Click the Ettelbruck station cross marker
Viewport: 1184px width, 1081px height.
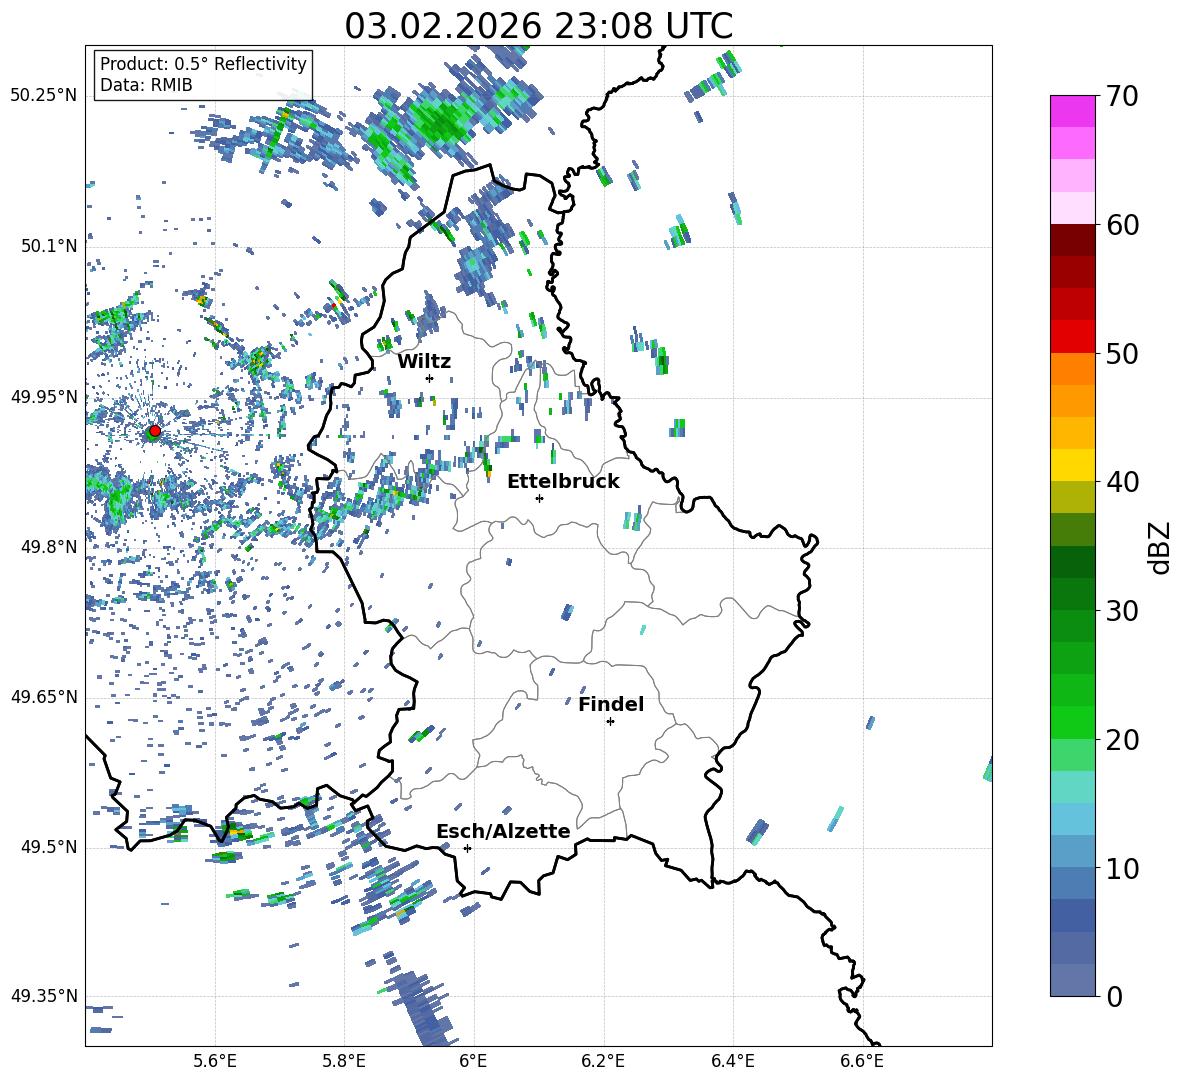[x=539, y=498]
